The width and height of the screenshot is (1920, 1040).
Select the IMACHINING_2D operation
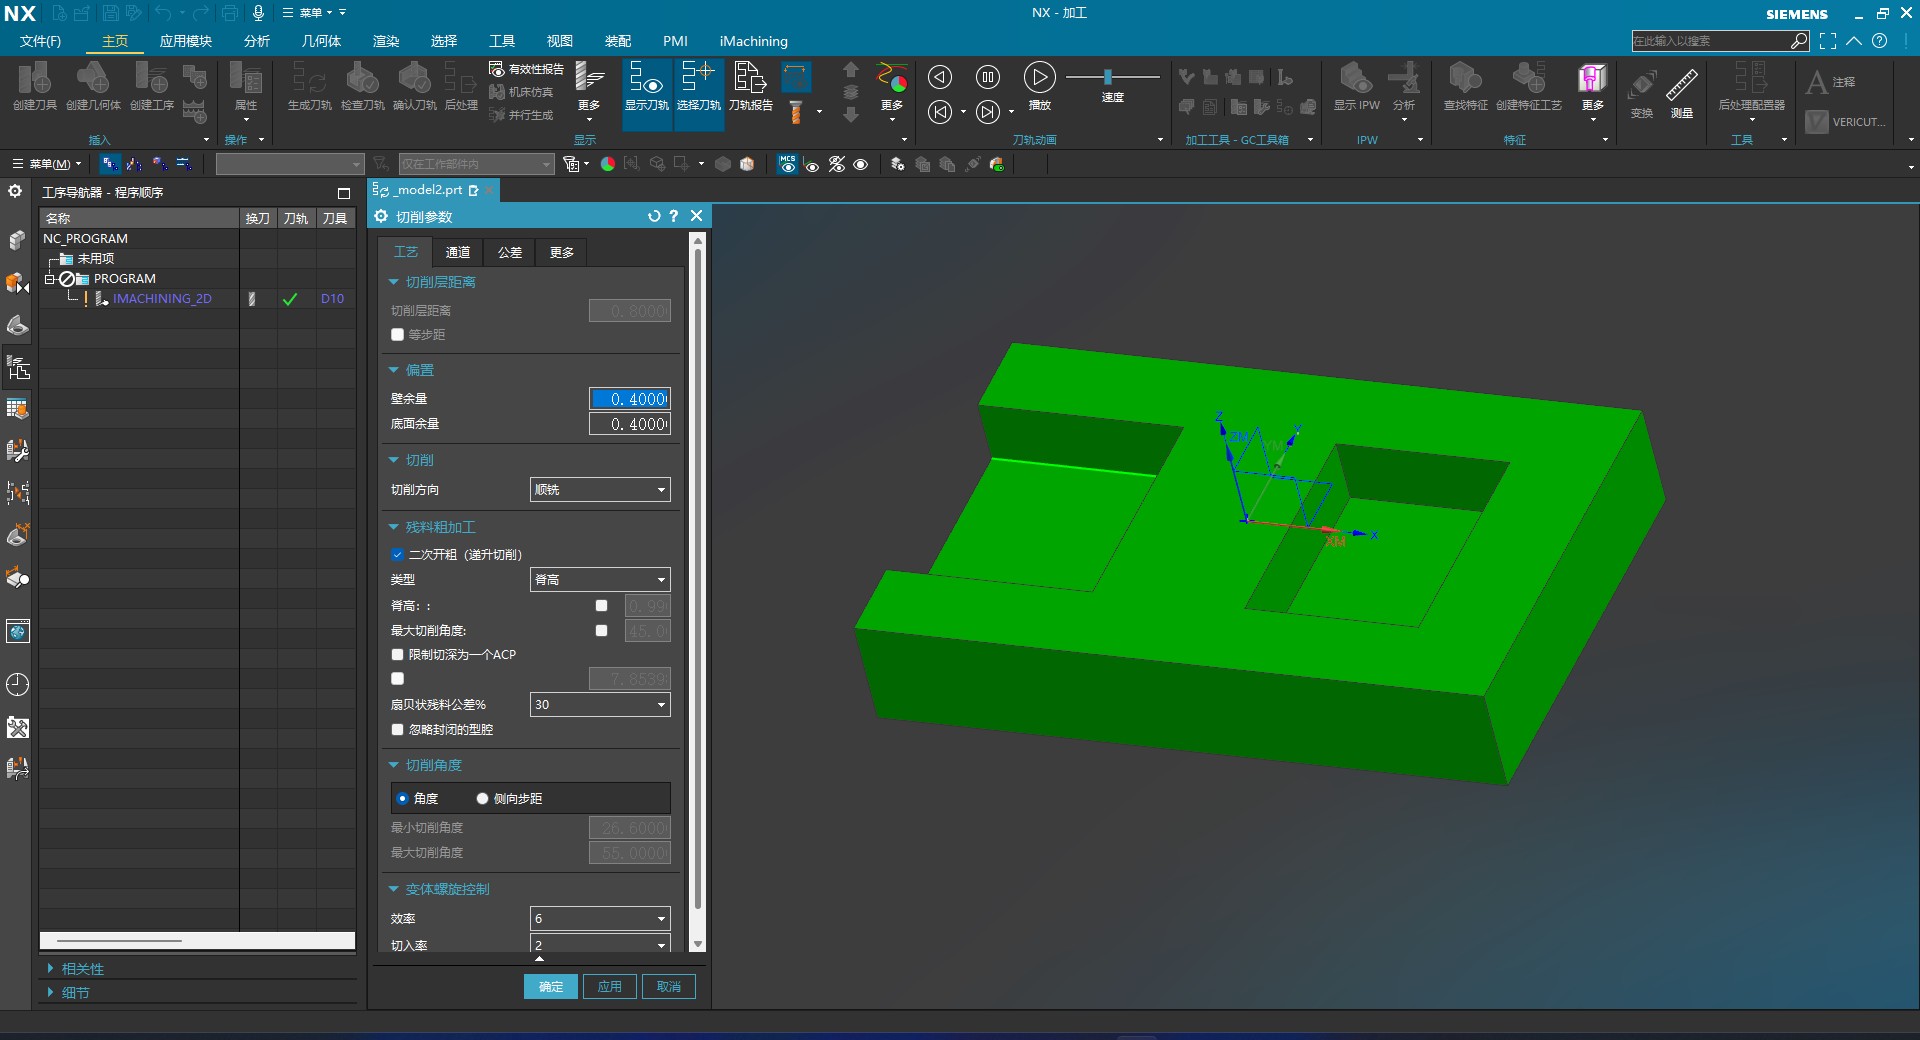(162, 298)
